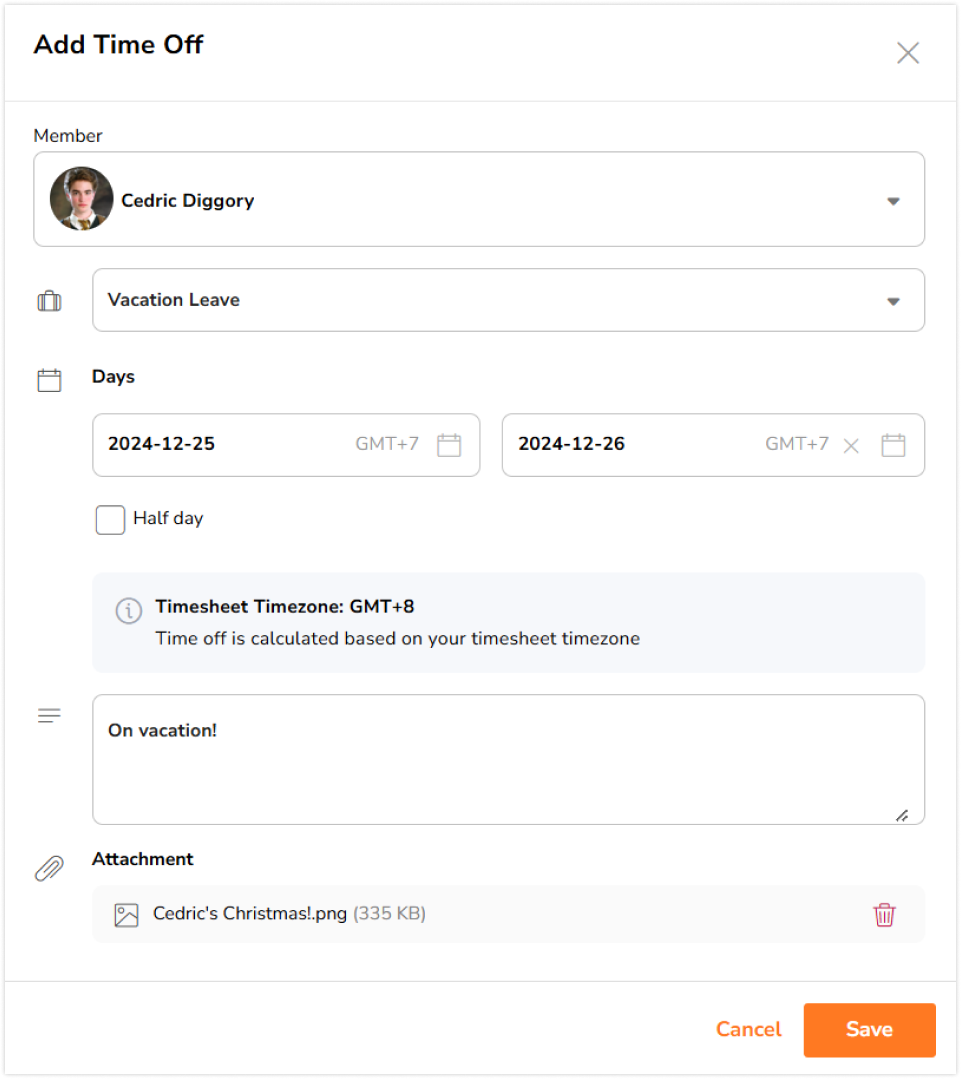Image resolution: width=961 pixels, height=1079 pixels.
Task: Expand the Vacation Leave dropdown arrow
Action: (x=893, y=301)
